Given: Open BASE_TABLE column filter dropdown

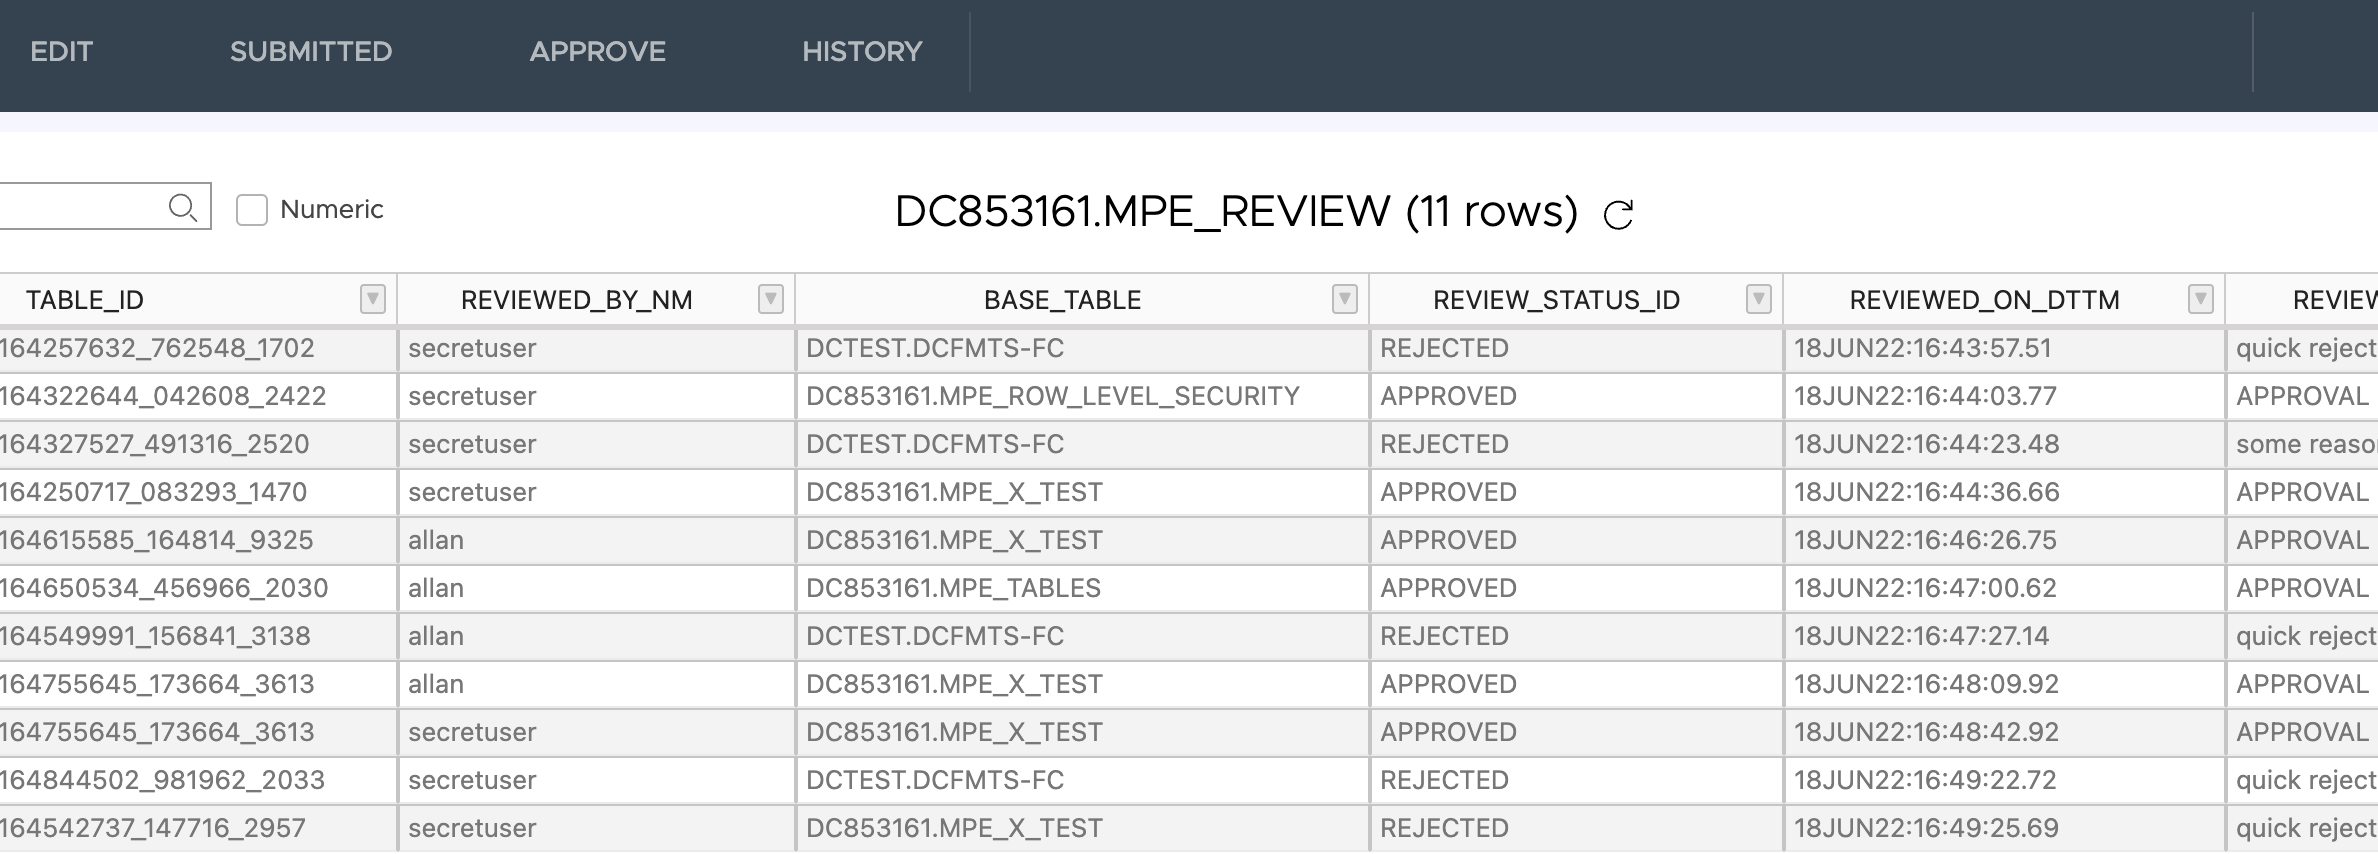Looking at the screenshot, I should 1344,299.
